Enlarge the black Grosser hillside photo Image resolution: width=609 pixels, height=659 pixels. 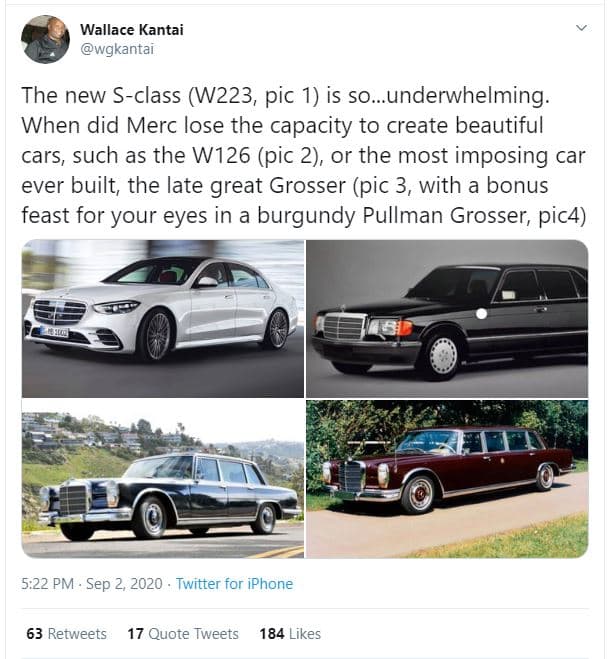click(x=163, y=479)
